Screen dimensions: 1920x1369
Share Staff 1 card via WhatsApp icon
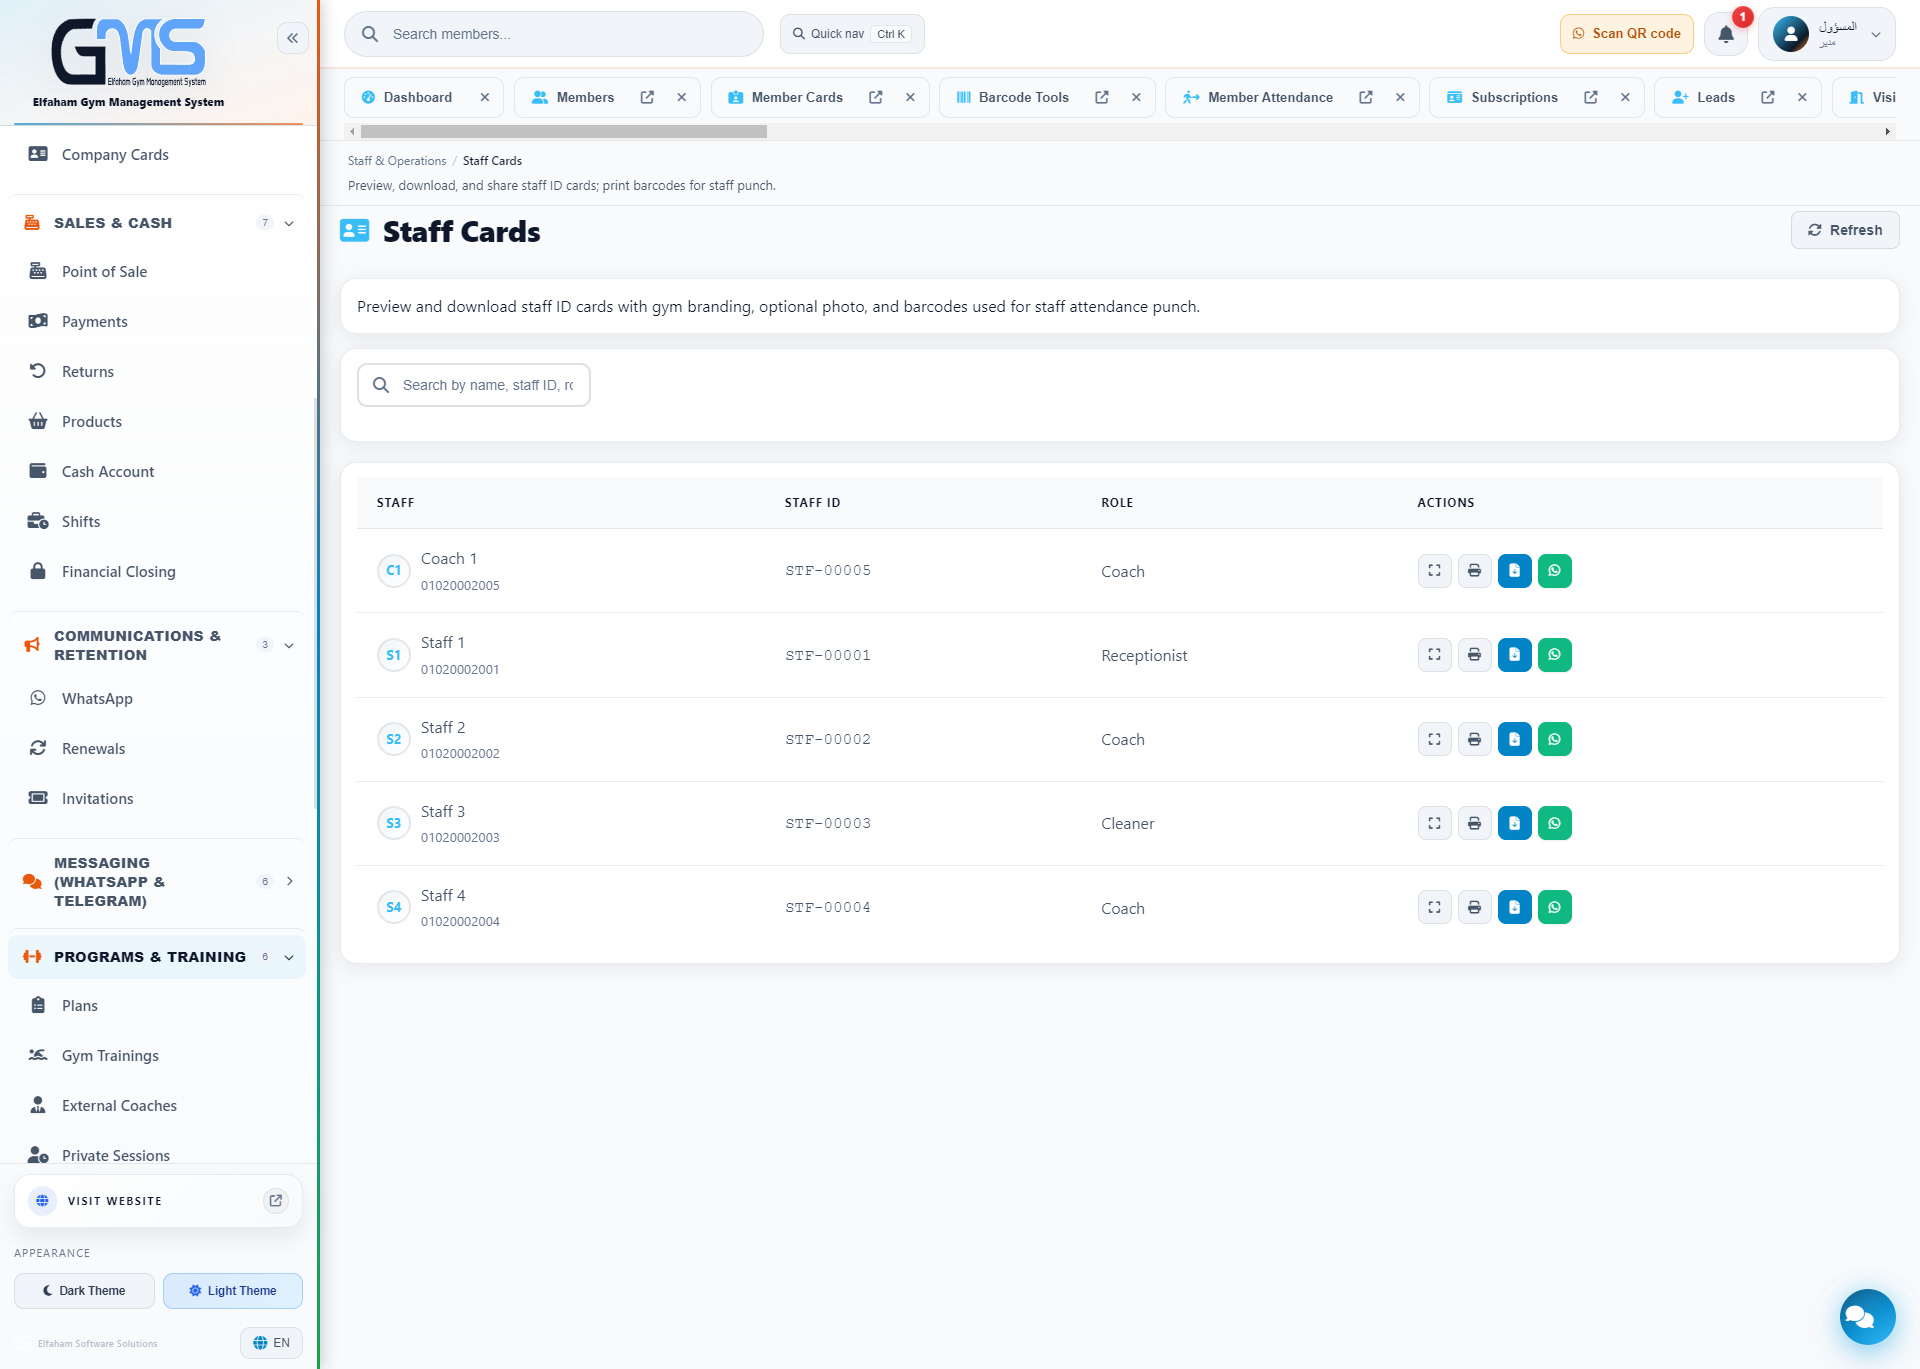[x=1554, y=655]
